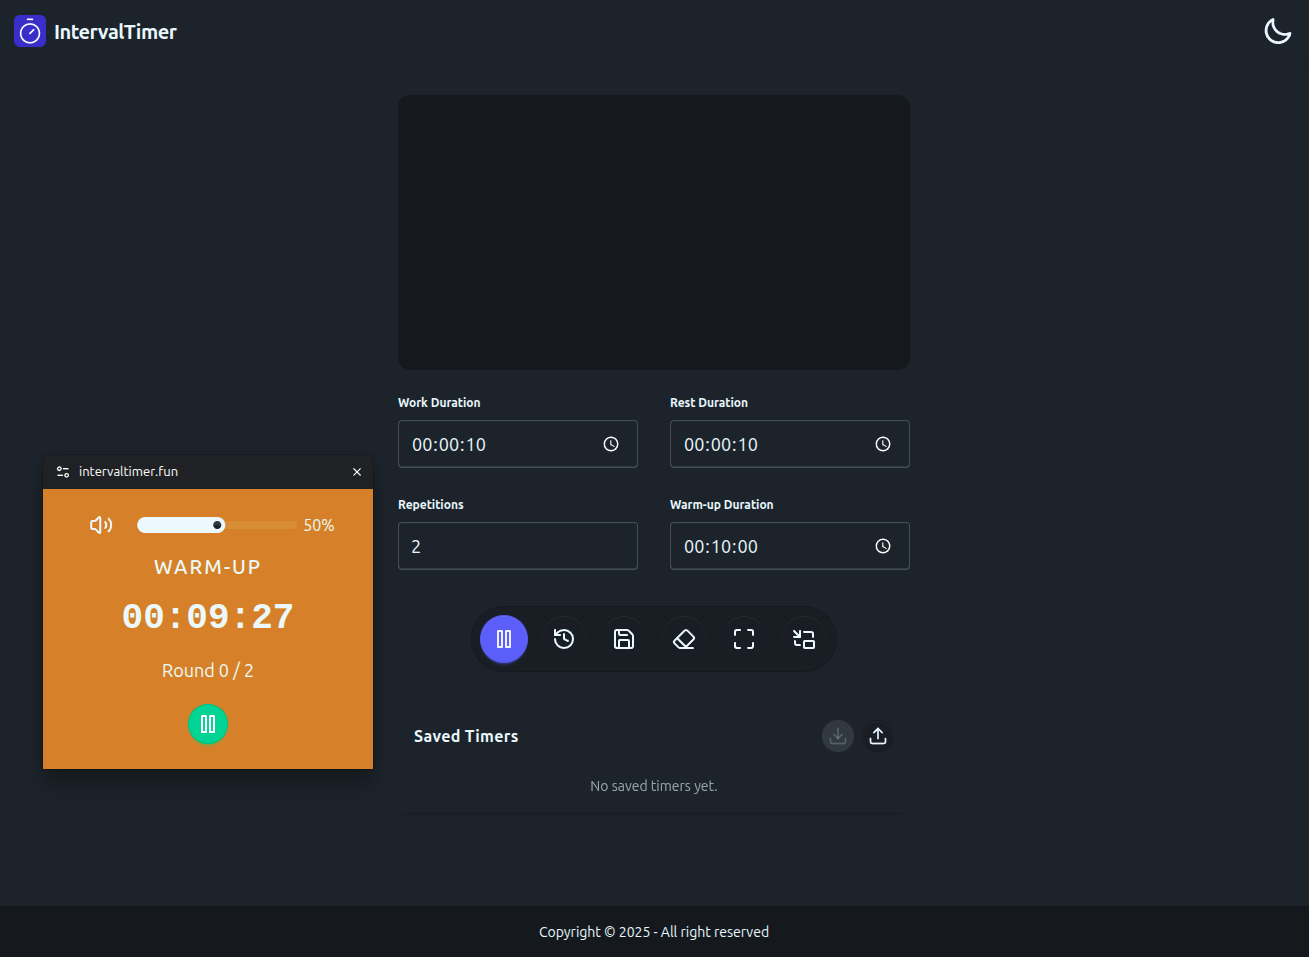Viewport: 1309px width, 957px height.
Task: Enter fullscreen mode for the timer
Action: point(743,638)
